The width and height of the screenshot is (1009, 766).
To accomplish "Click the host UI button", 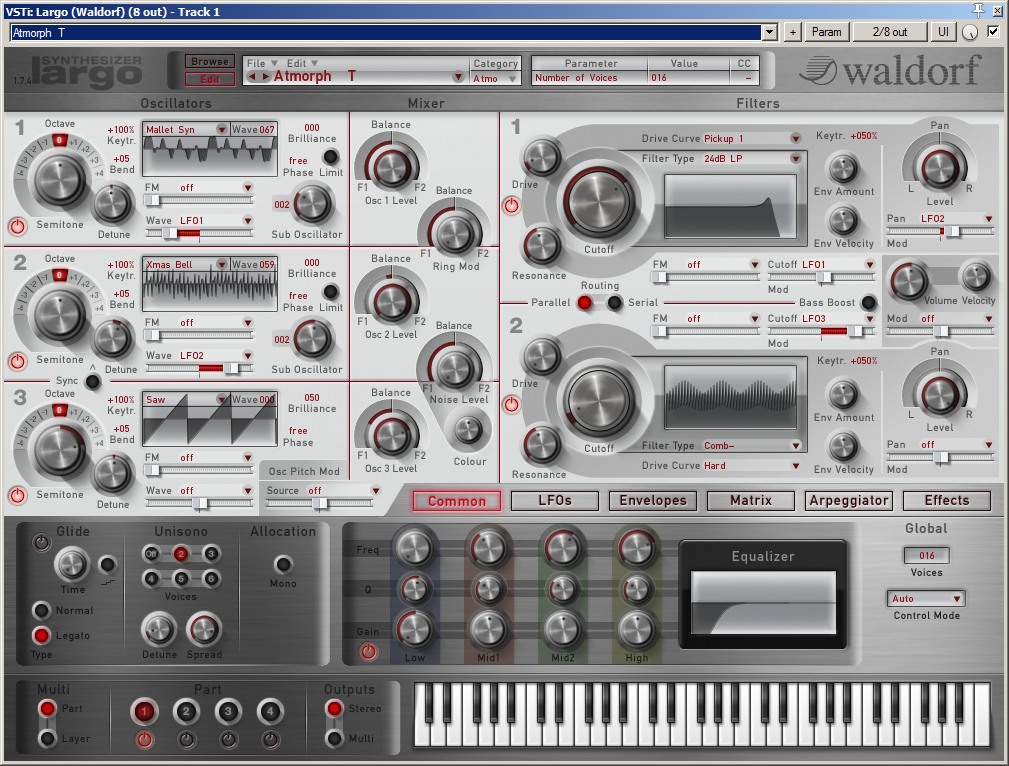I will point(943,32).
